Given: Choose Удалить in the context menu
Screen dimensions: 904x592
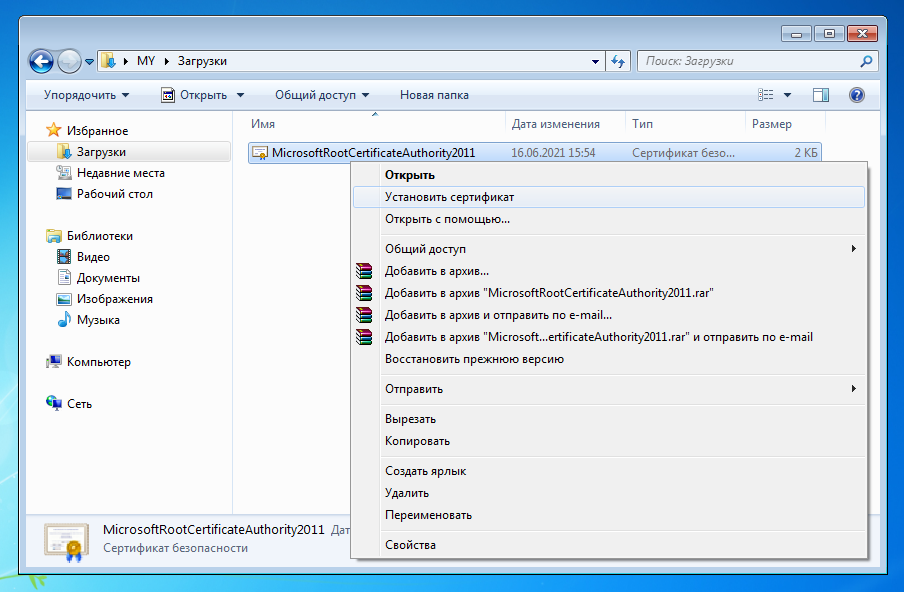Looking at the screenshot, I should pos(608,493).
